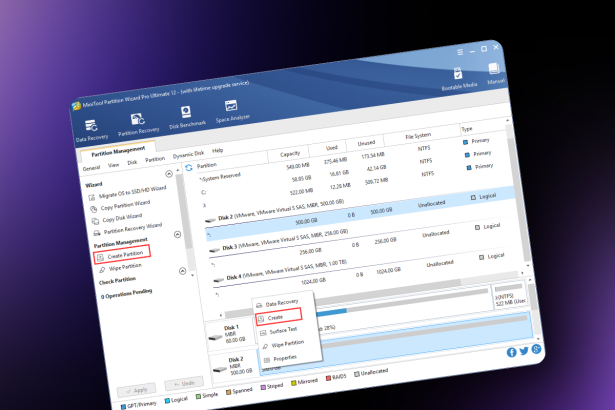The image size is (615, 410).
Task: Click the Simple legend color swatch
Action: 198,396
